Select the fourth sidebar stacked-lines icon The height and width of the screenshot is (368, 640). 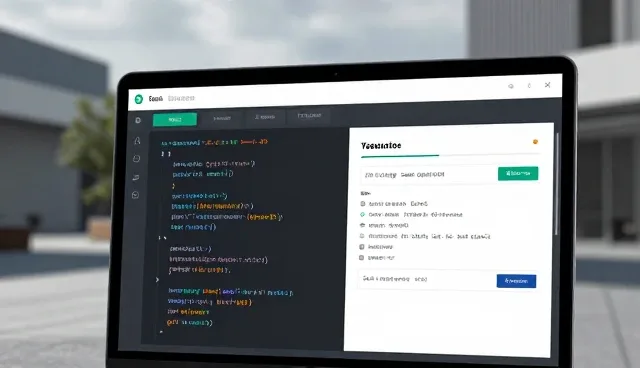[x=136, y=177]
